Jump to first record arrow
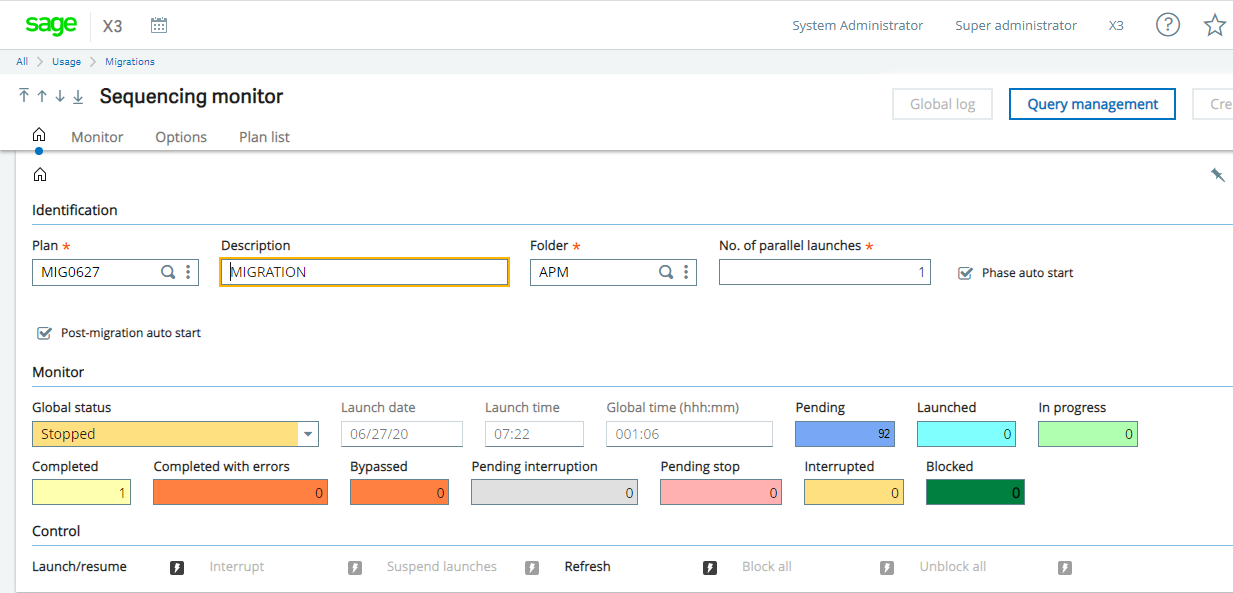The image size is (1233, 593). (x=24, y=96)
